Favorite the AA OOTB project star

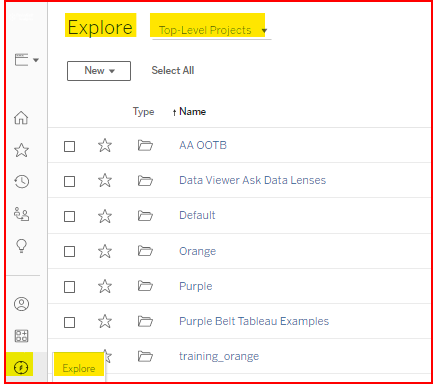tap(105, 145)
